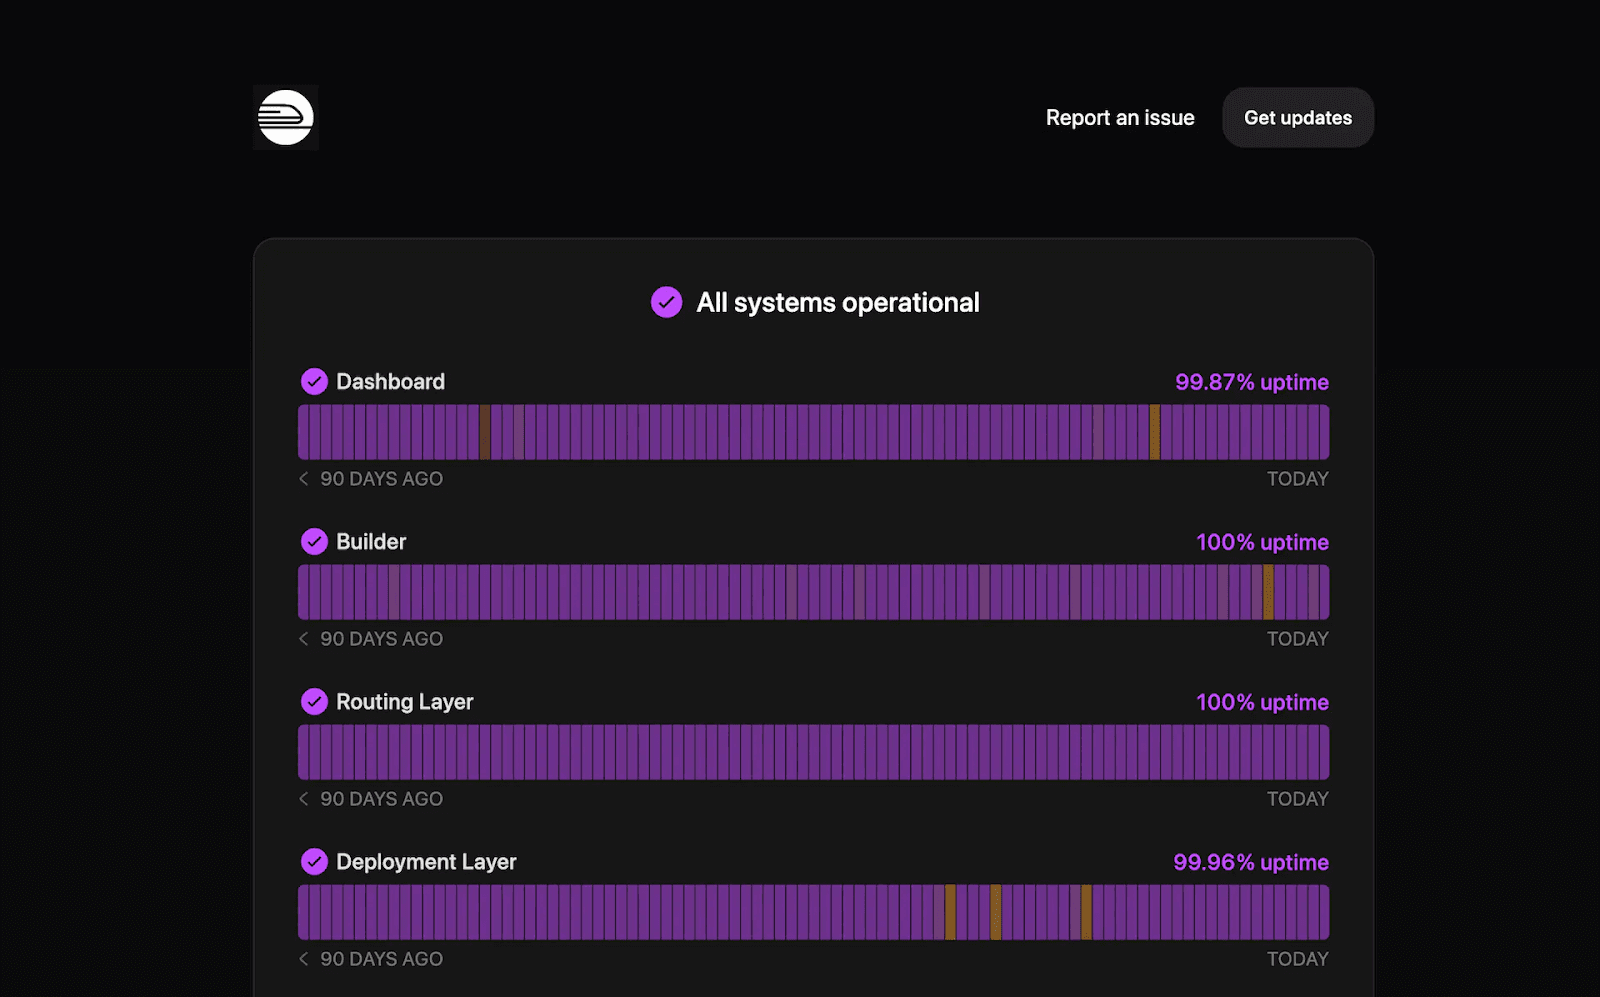Click the company logo in the header
Viewport: 1600px width, 997px height.
tap(286, 118)
